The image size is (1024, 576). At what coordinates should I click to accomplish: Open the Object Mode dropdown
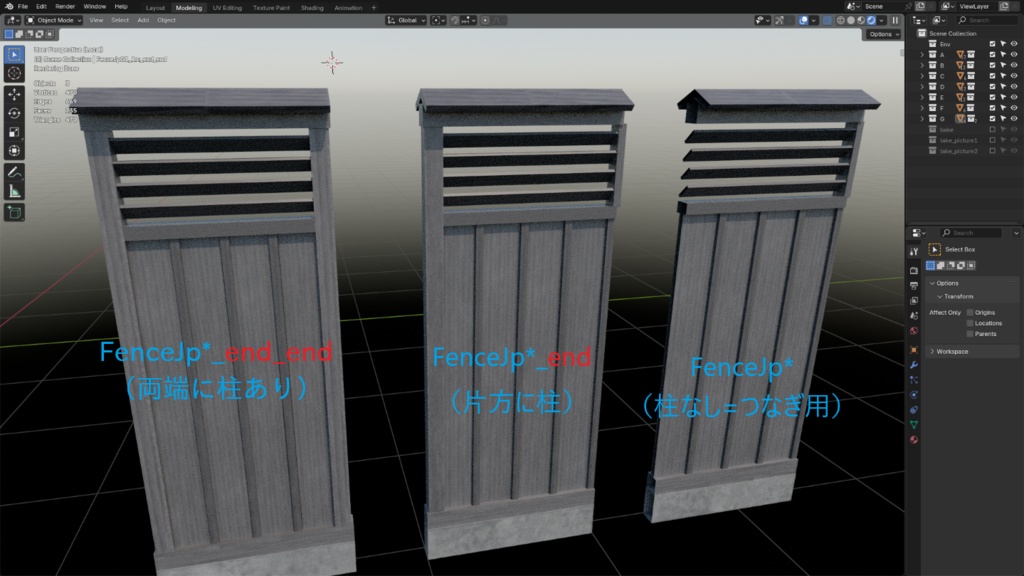pyautogui.click(x=54, y=20)
